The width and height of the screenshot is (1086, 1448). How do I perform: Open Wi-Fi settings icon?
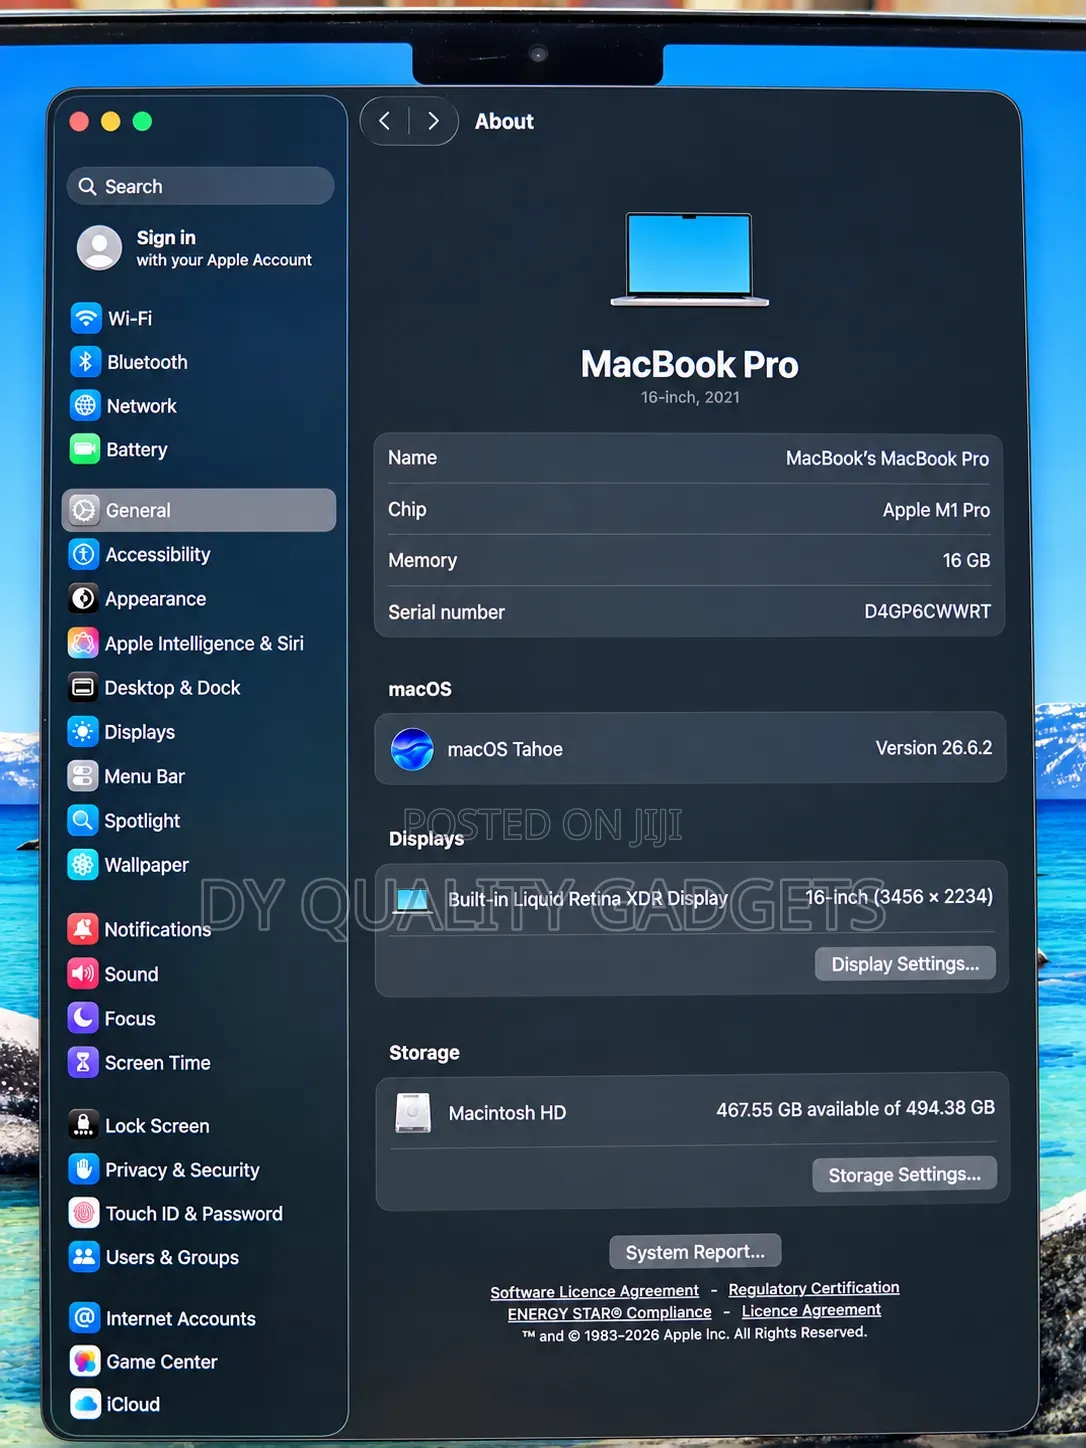click(x=86, y=318)
